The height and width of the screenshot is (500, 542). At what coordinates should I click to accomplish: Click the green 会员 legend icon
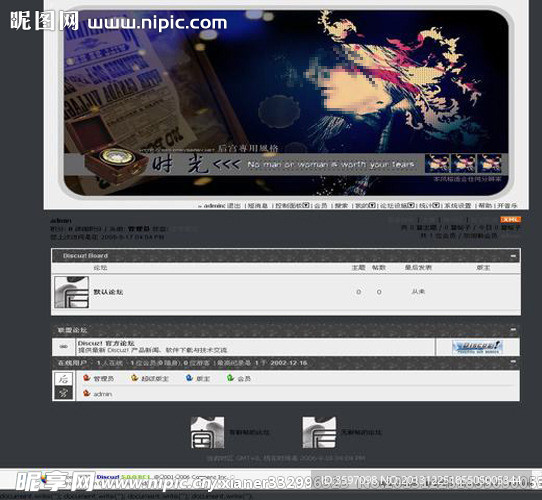pos(230,378)
